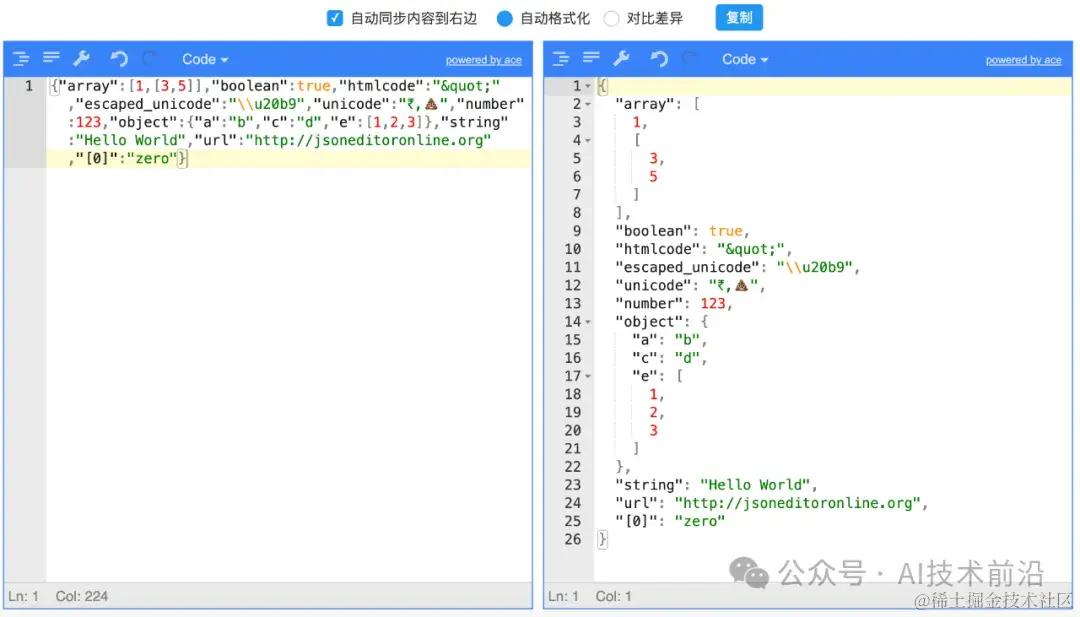Viewport: 1080px width, 617px height.
Task: Click the compact JSON icon in left editor
Action: click(51, 58)
